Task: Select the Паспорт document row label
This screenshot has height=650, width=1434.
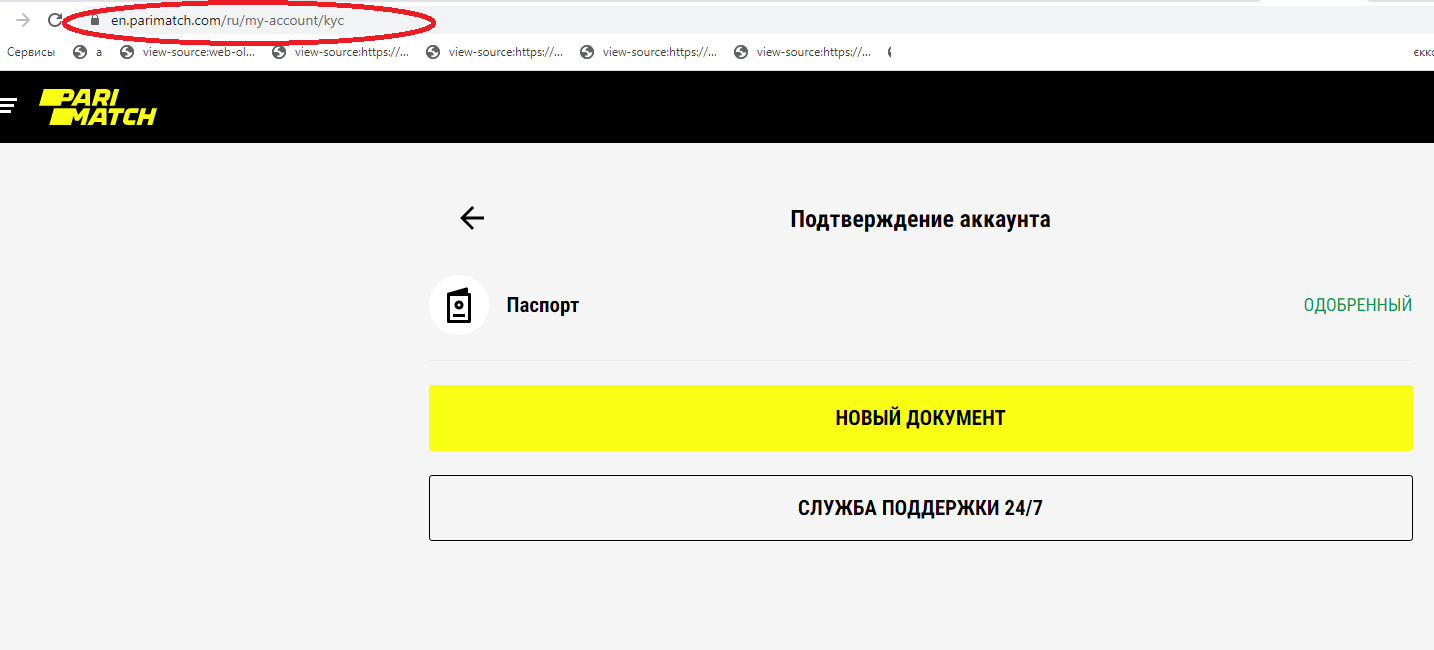Action: [x=542, y=305]
